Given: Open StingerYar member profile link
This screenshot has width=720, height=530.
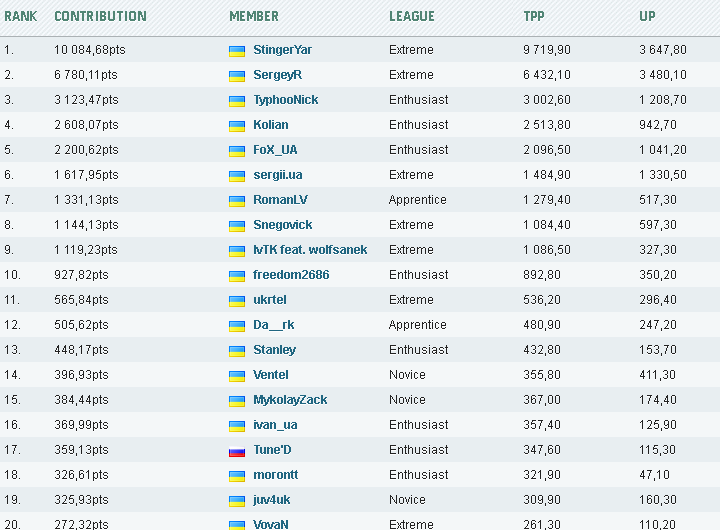Looking at the screenshot, I should pyautogui.click(x=282, y=50).
